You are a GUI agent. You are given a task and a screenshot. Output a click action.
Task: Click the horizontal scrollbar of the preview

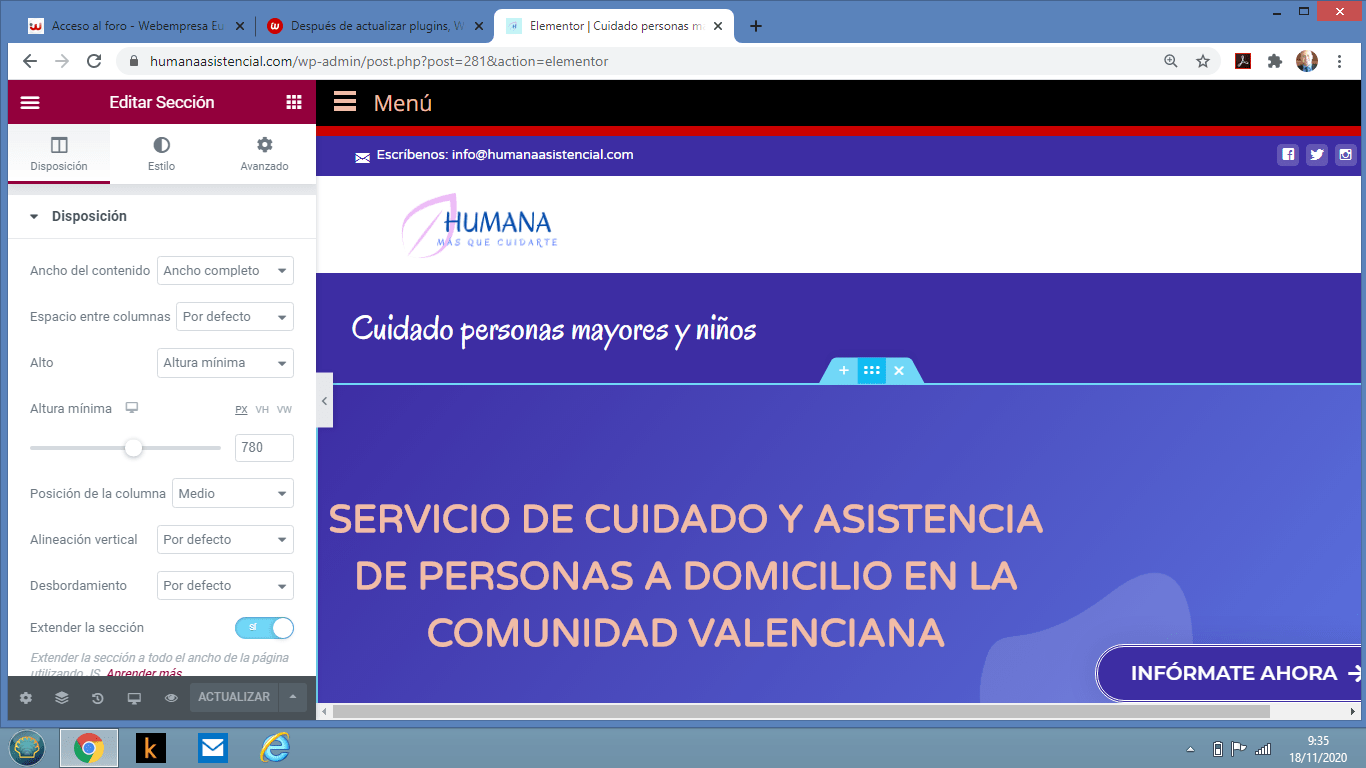click(802, 711)
